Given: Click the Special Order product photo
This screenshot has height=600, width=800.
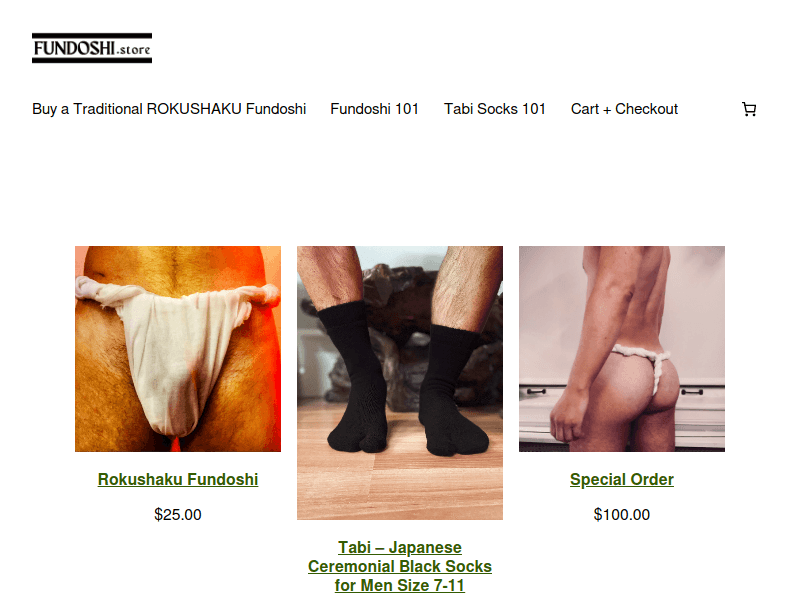Looking at the screenshot, I should [622, 349].
